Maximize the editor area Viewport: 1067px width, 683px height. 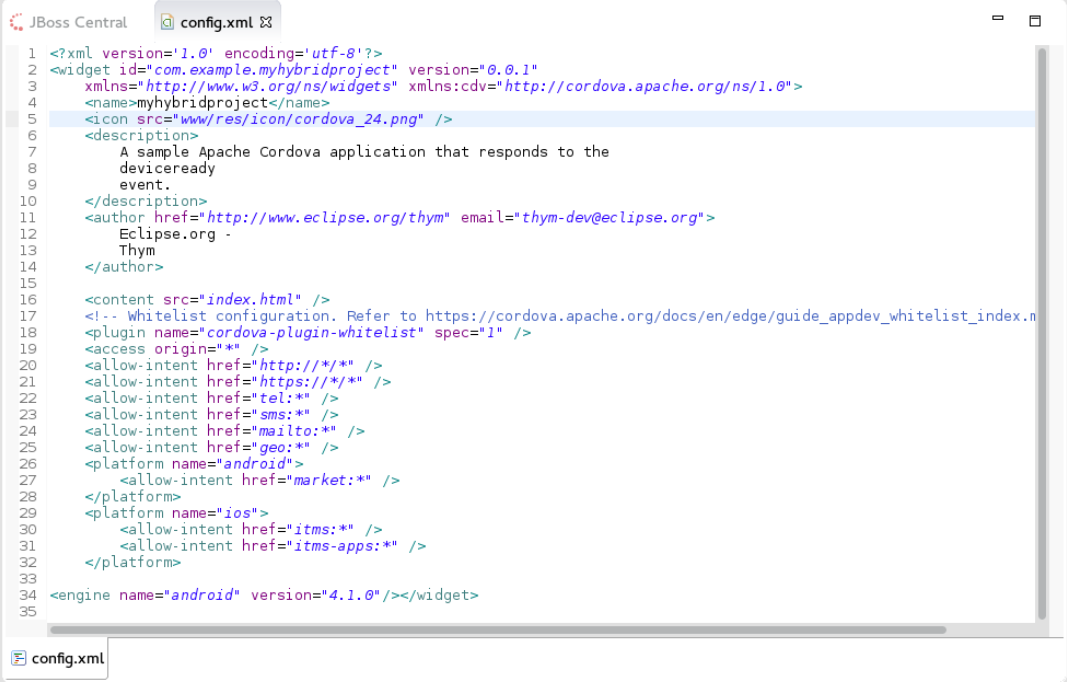tap(1035, 20)
